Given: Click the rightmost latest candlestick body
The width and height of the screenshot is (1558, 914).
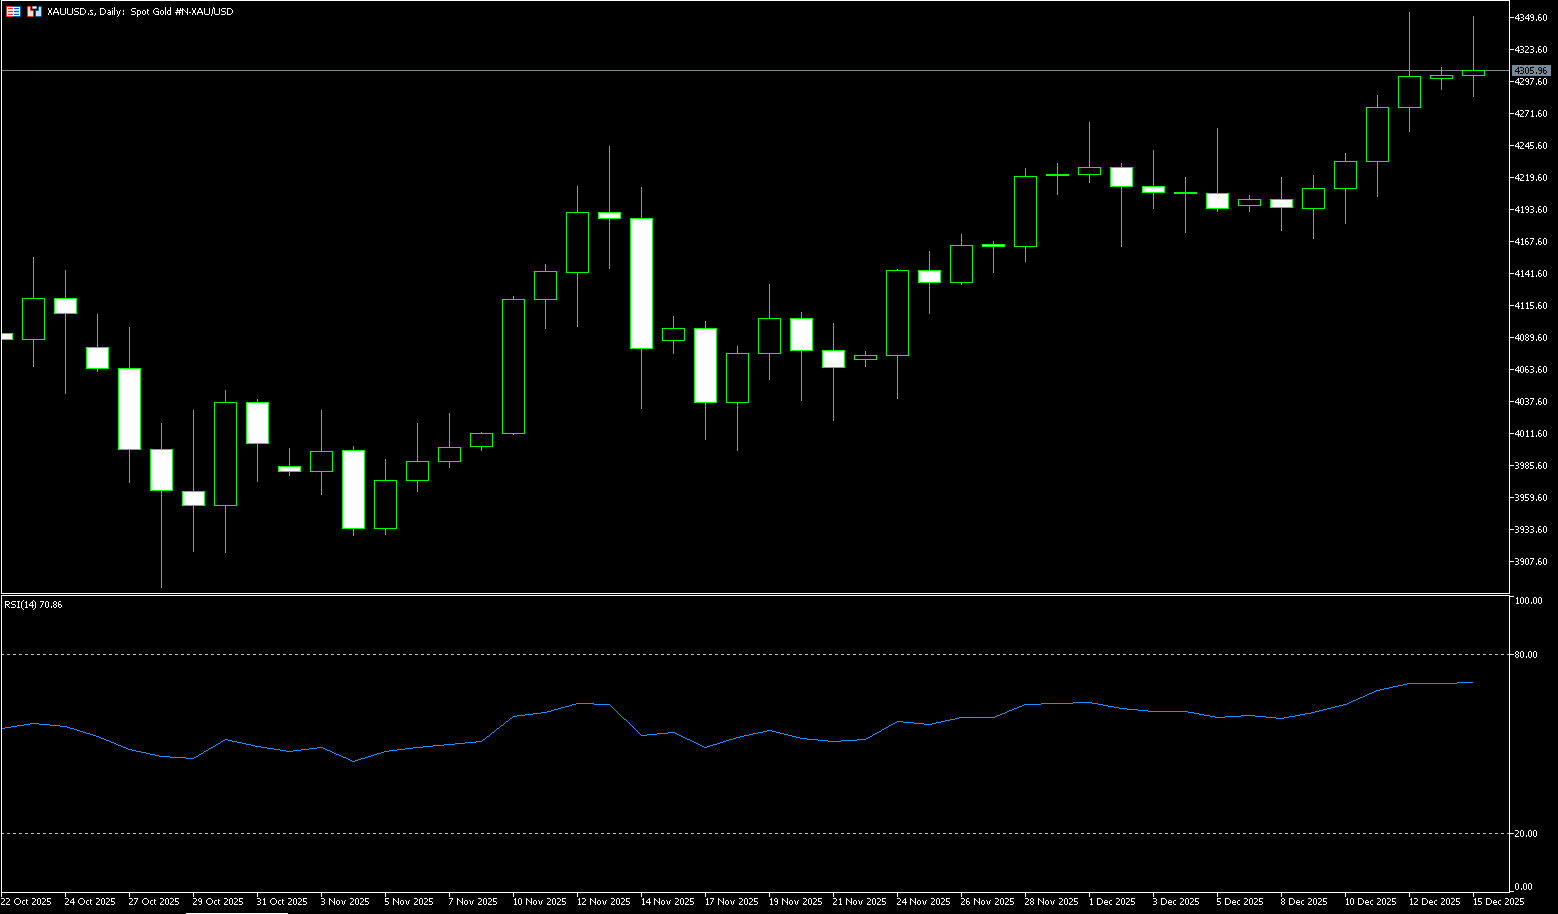Looking at the screenshot, I should point(1473,73).
